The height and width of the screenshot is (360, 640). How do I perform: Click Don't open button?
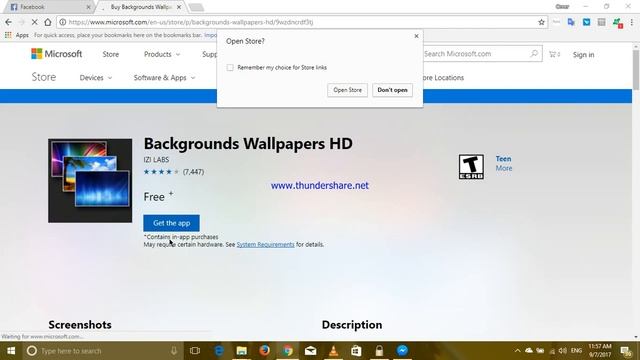[392, 90]
